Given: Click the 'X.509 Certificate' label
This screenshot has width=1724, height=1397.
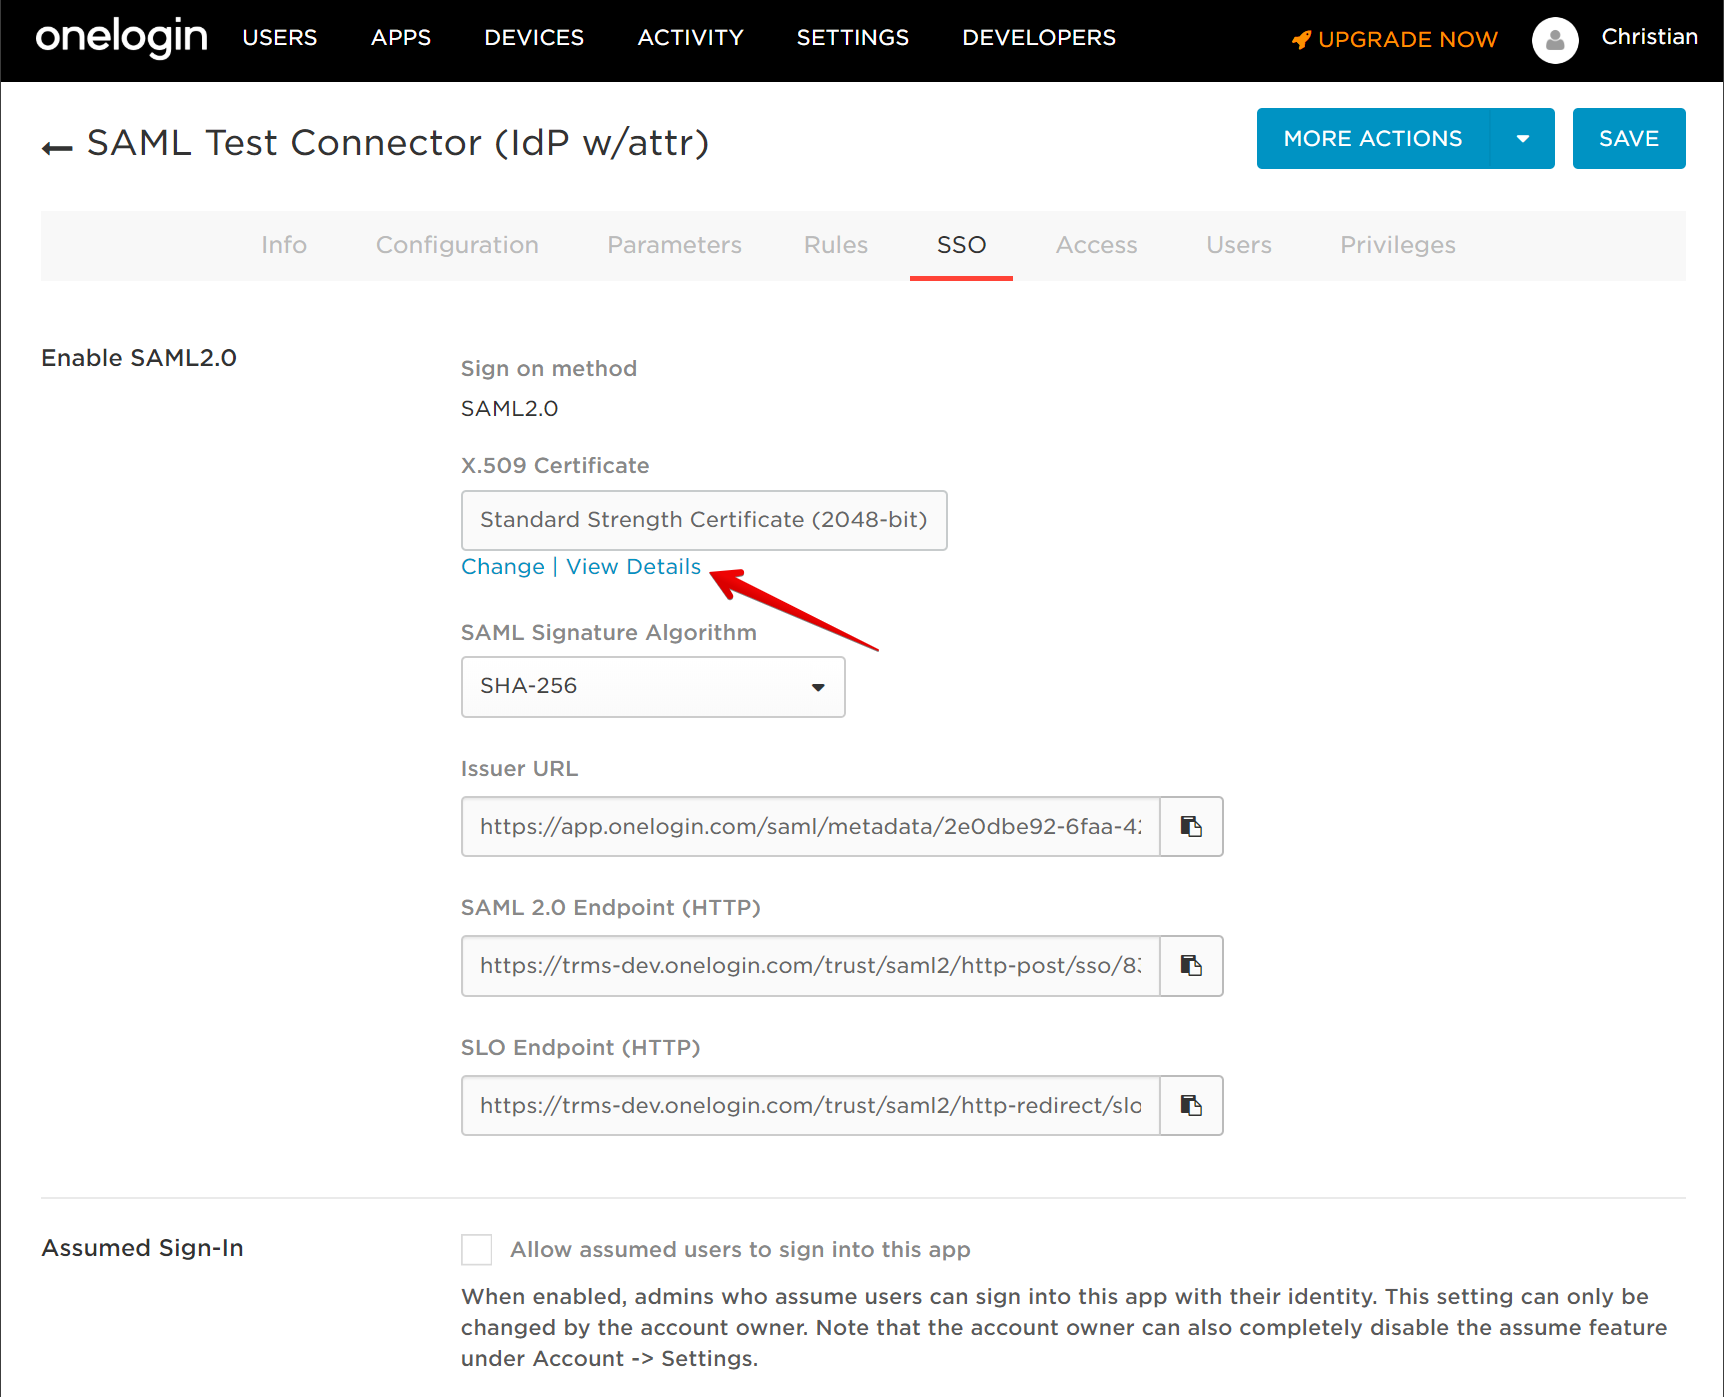Looking at the screenshot, I should (x=555, y=466).
